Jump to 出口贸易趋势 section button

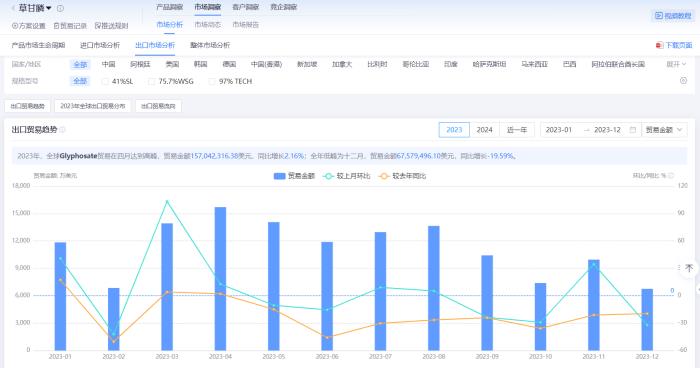tap(27, 106)
